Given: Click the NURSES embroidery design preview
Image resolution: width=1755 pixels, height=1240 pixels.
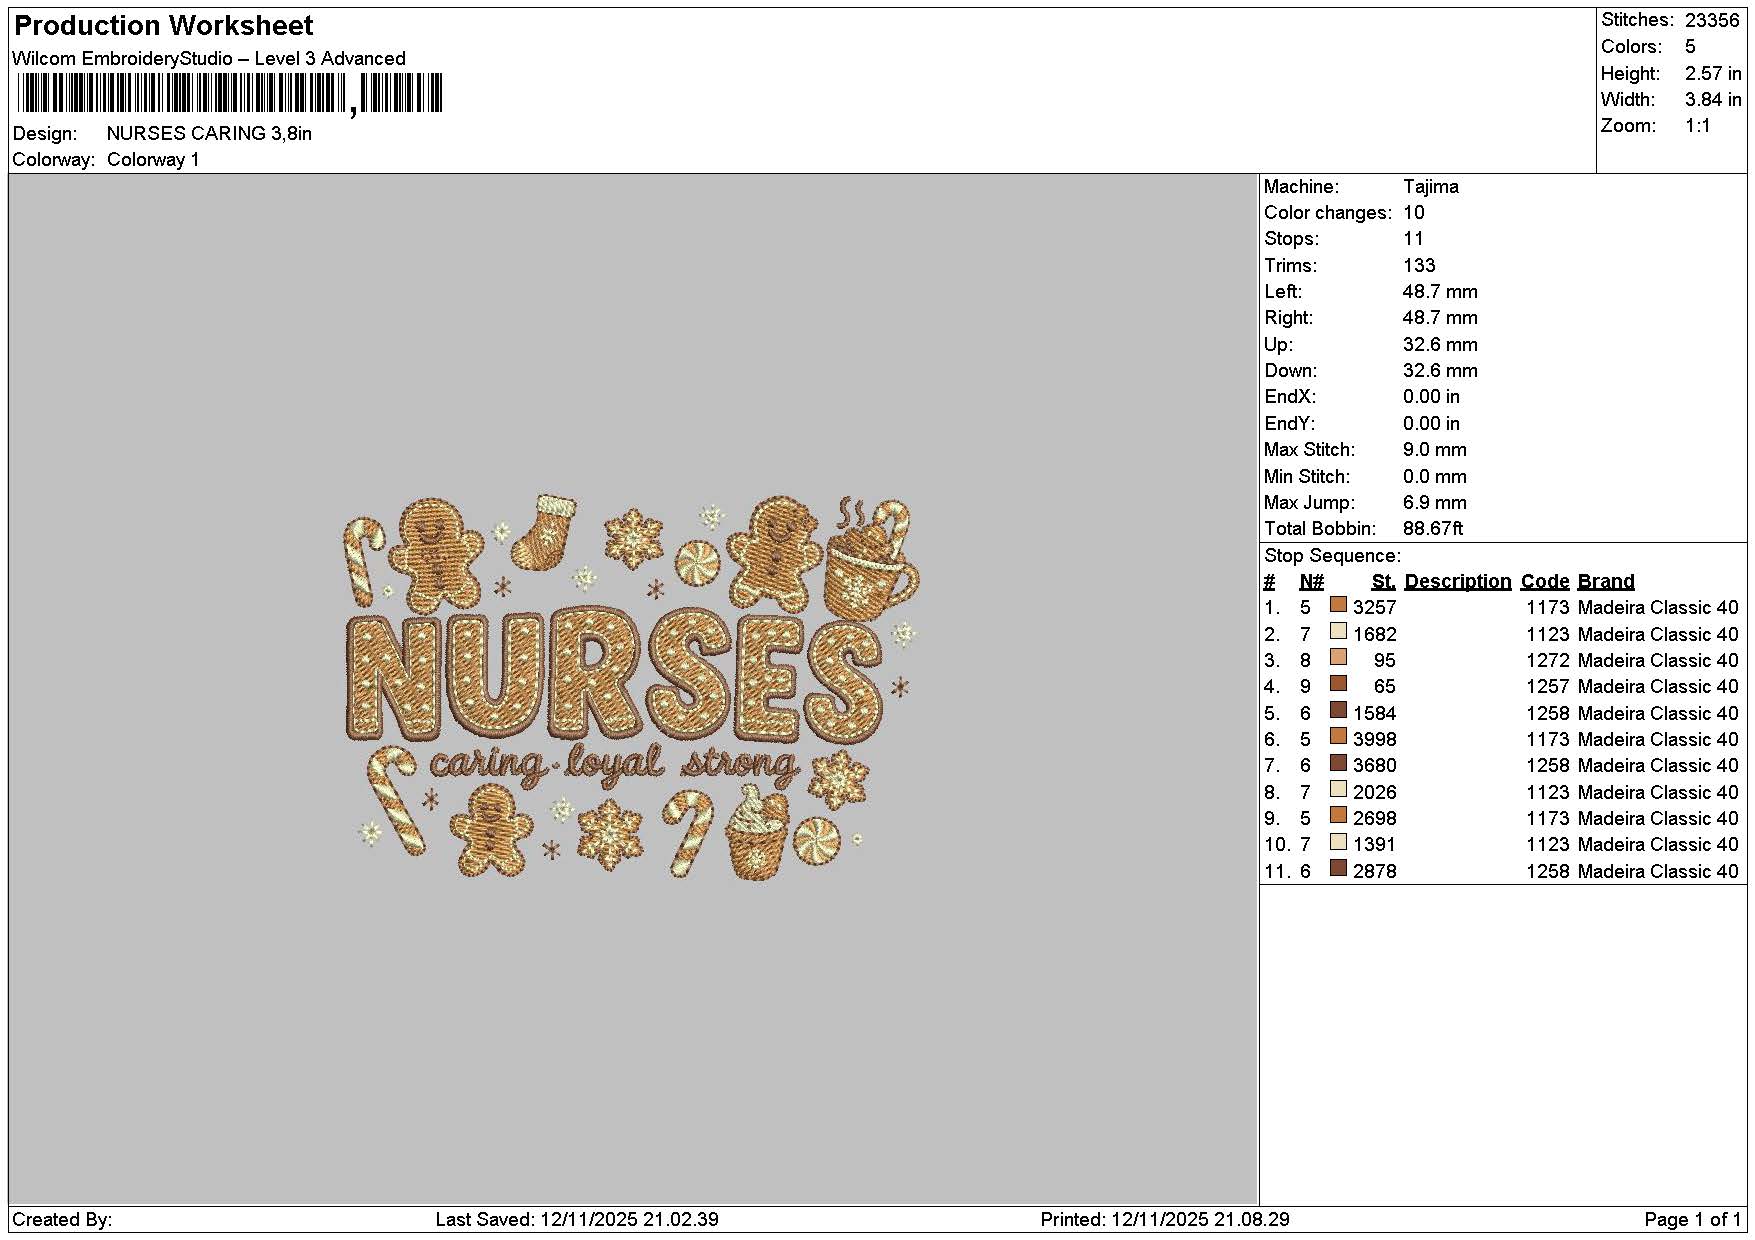Looking at the screenshot, I should tap(630, 688).
